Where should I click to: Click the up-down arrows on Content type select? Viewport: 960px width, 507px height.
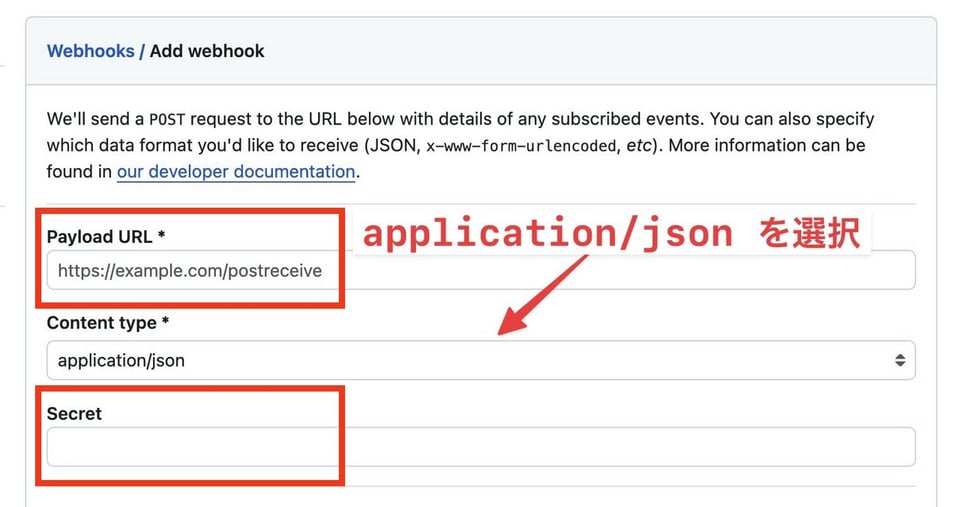click(x=900, y=360)
